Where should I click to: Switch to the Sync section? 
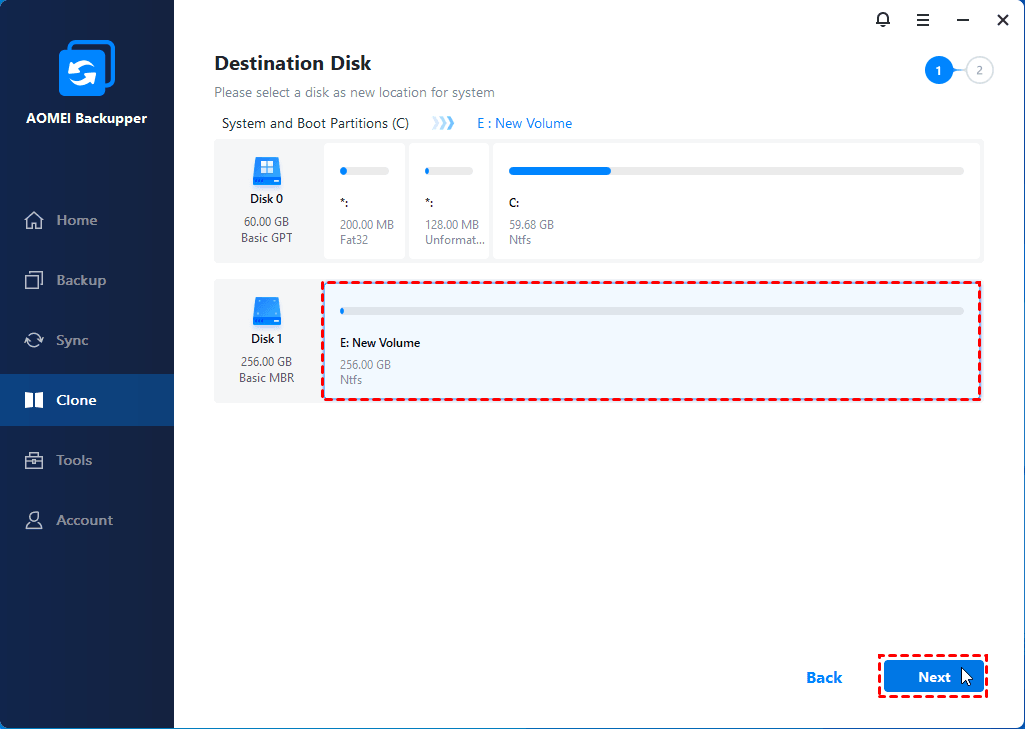point(87,341)
